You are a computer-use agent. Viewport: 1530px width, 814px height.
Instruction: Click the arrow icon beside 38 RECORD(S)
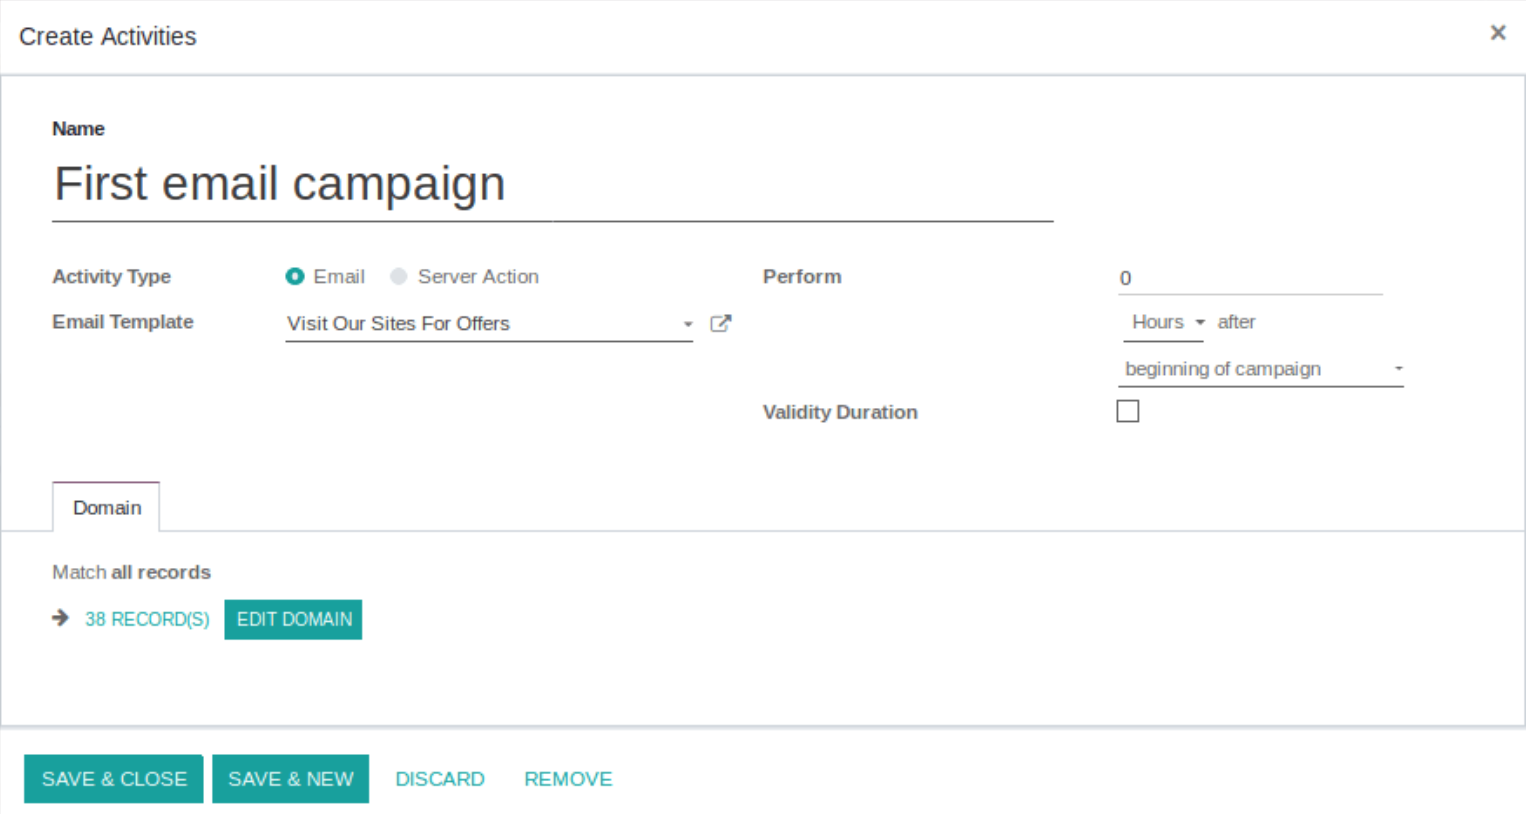[61, 618]
